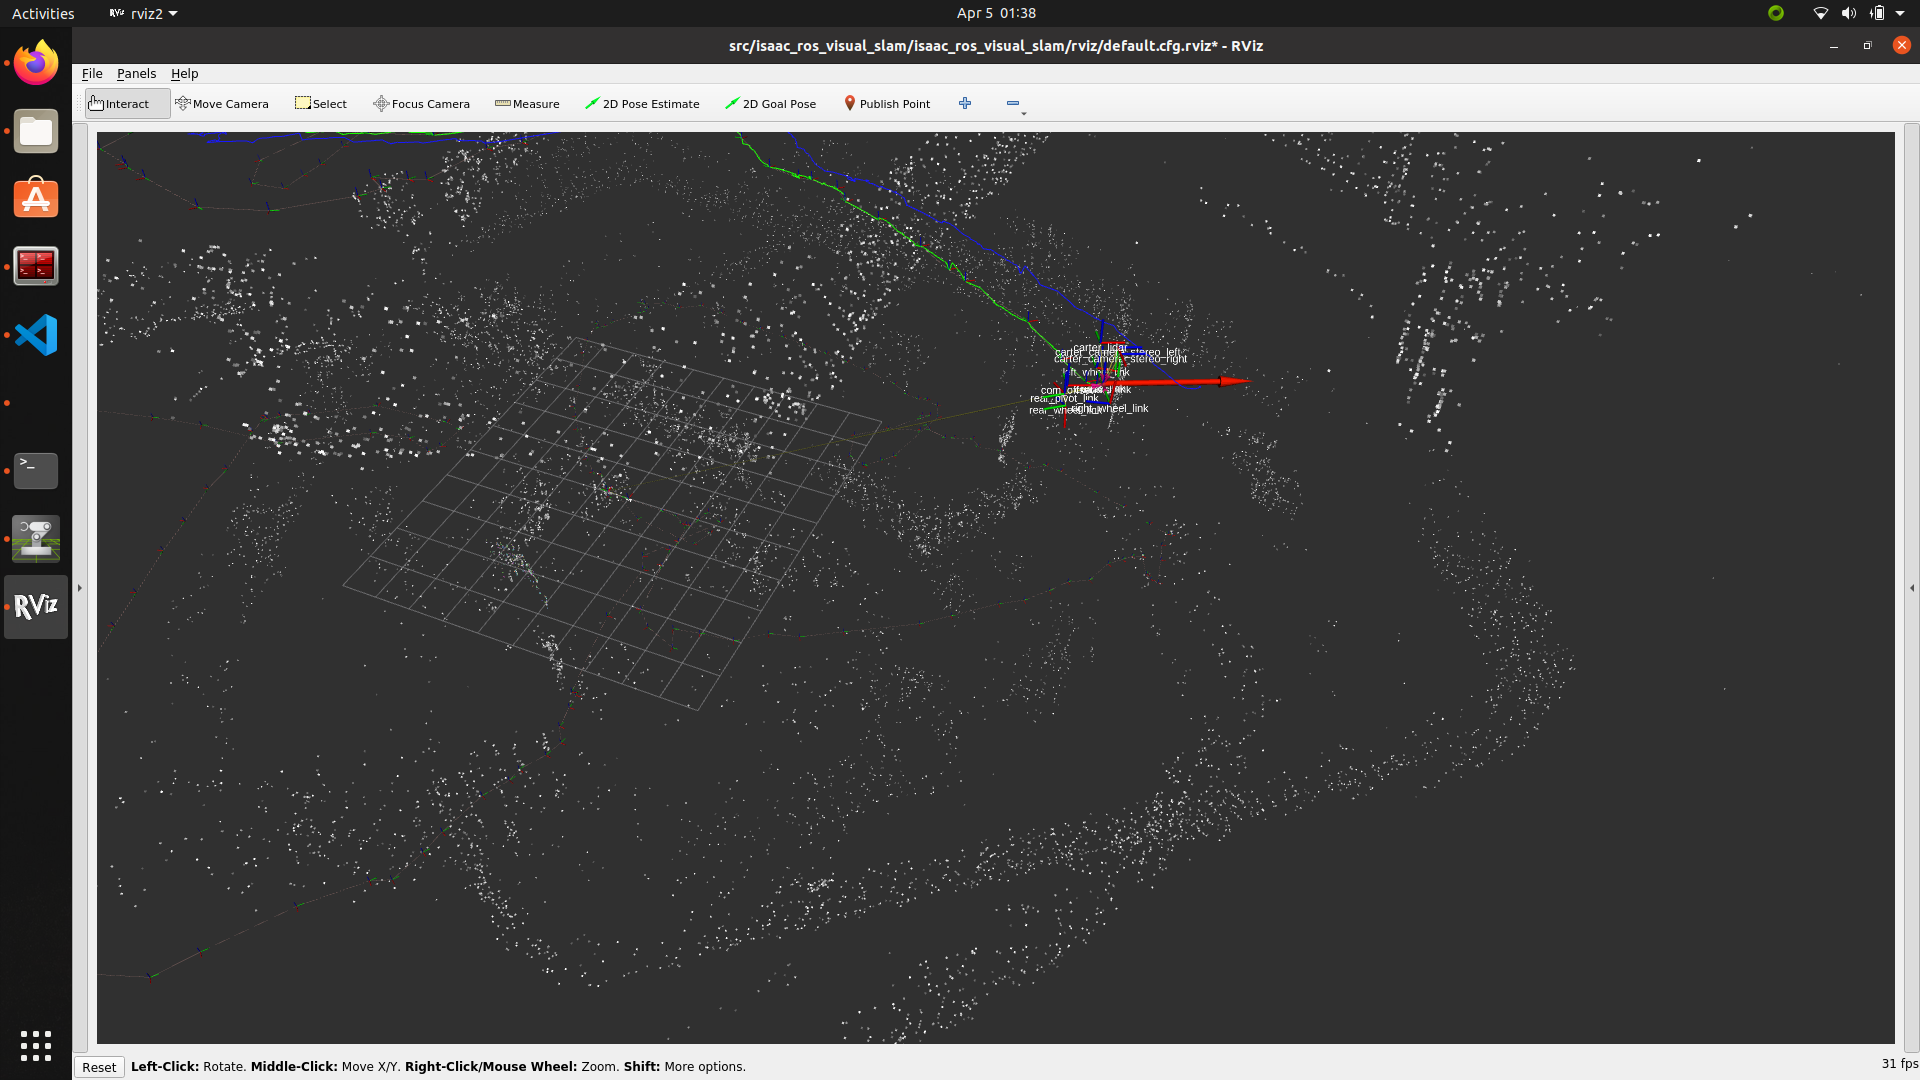This screenshot has width=1920, height=1080.
Task: Activate the Focus Camera tool
Action: pos(420,103)
